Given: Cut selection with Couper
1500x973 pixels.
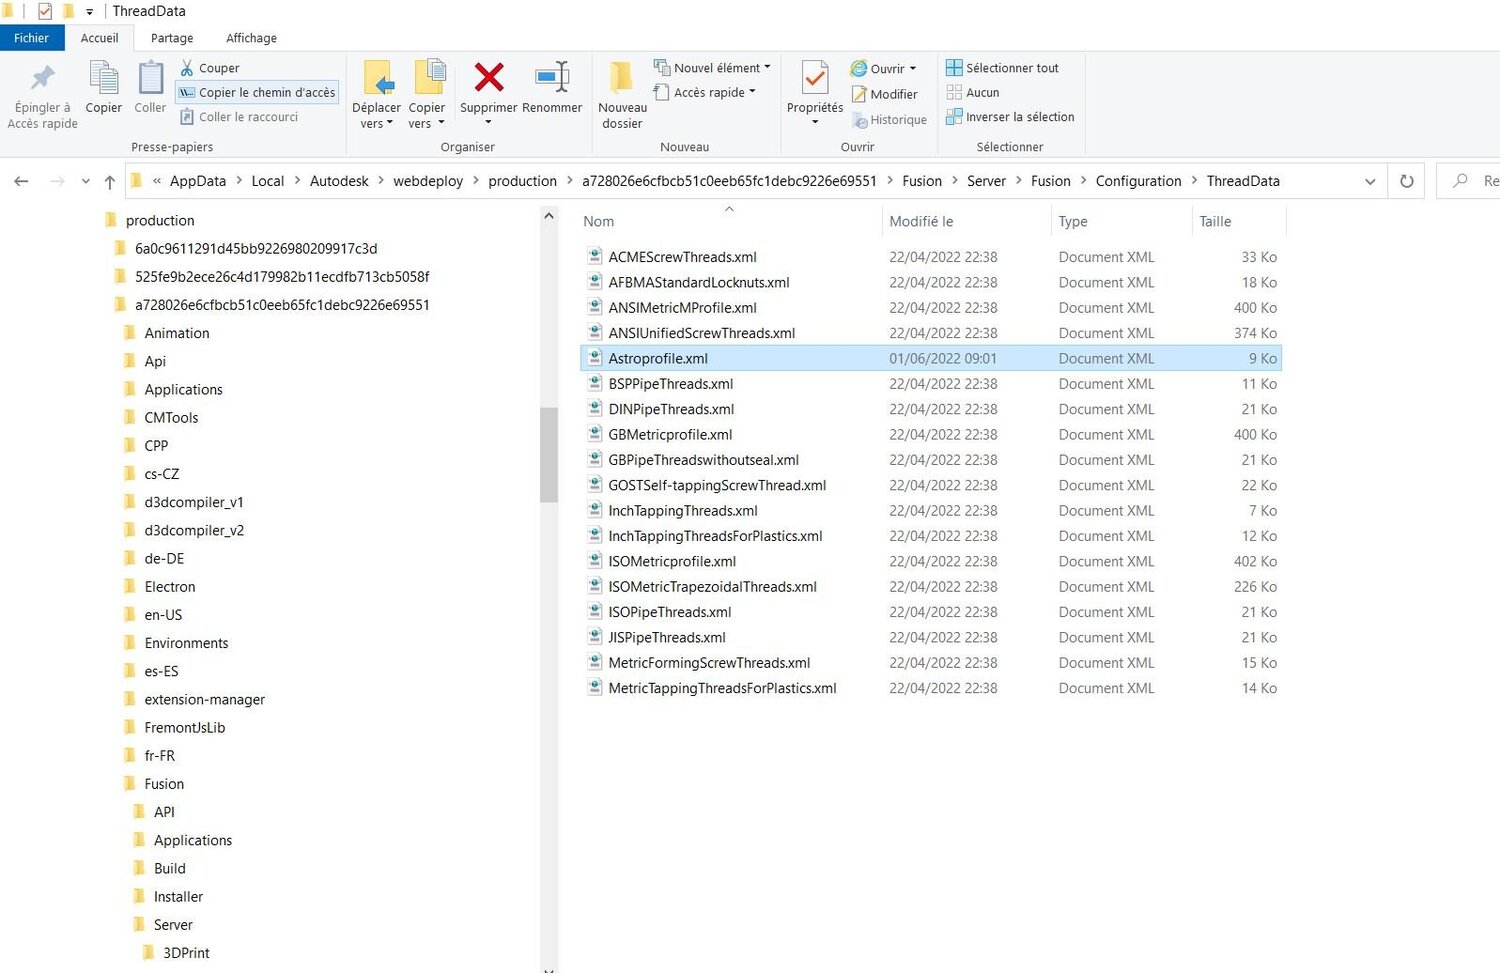Looking at the screenshot, I should (x=210, y=68).
